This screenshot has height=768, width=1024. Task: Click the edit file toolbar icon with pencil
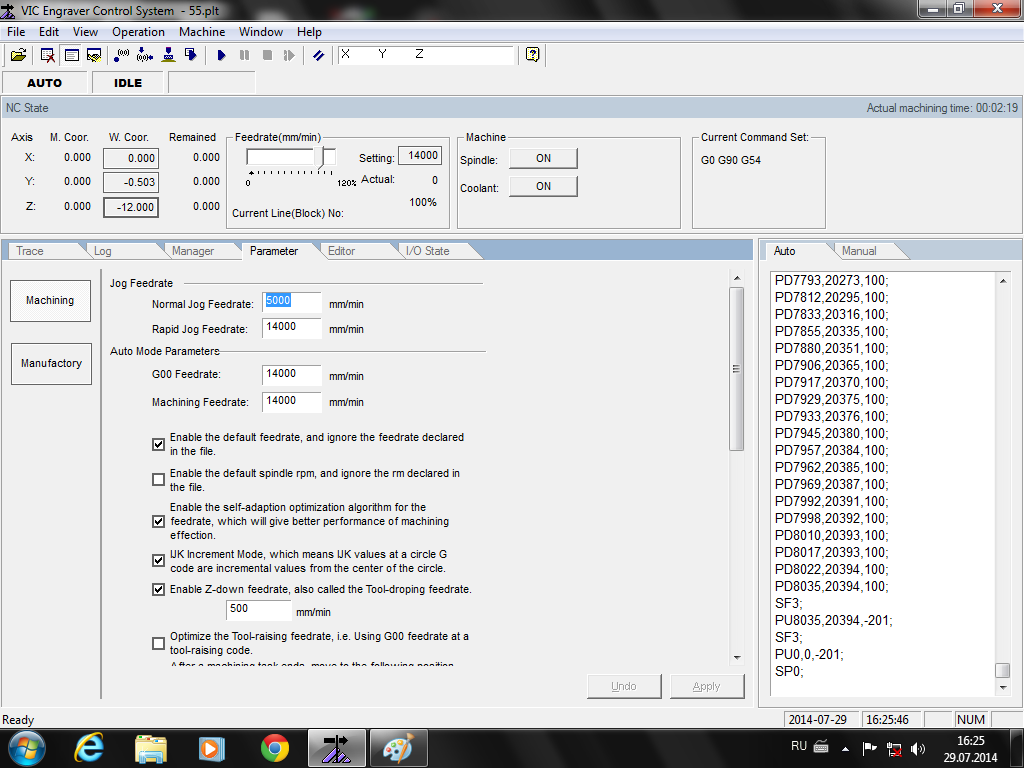94,56
